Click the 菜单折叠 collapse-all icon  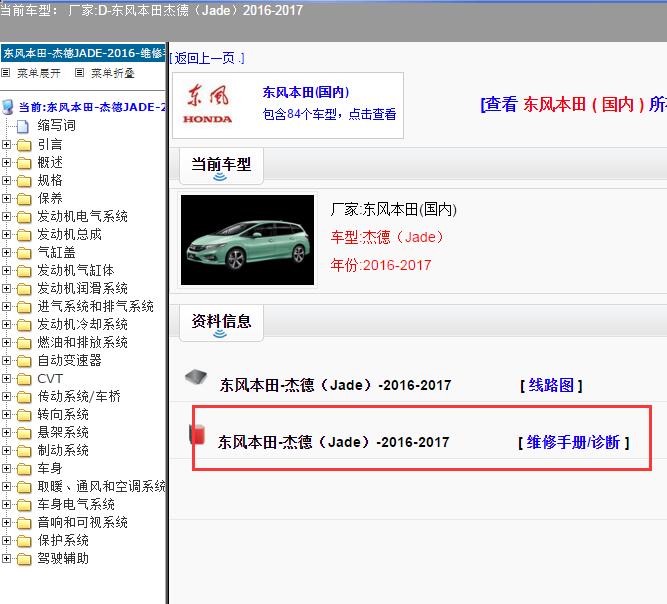pyautogui.click(x=79, y=73)
